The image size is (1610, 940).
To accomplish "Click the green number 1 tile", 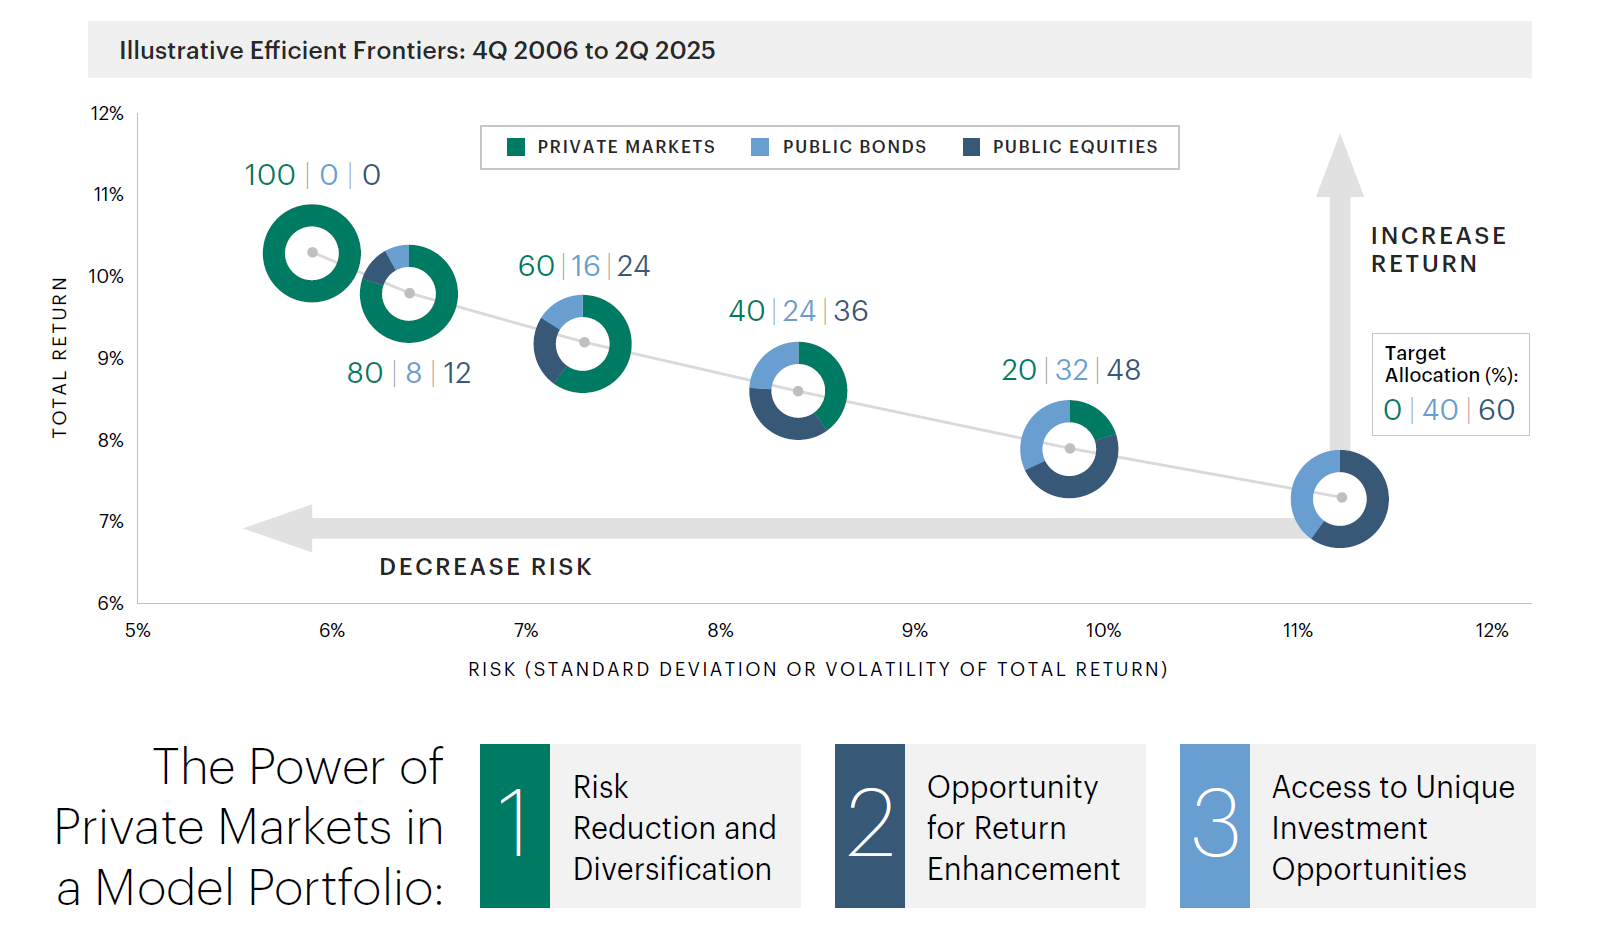I will 515,825.
